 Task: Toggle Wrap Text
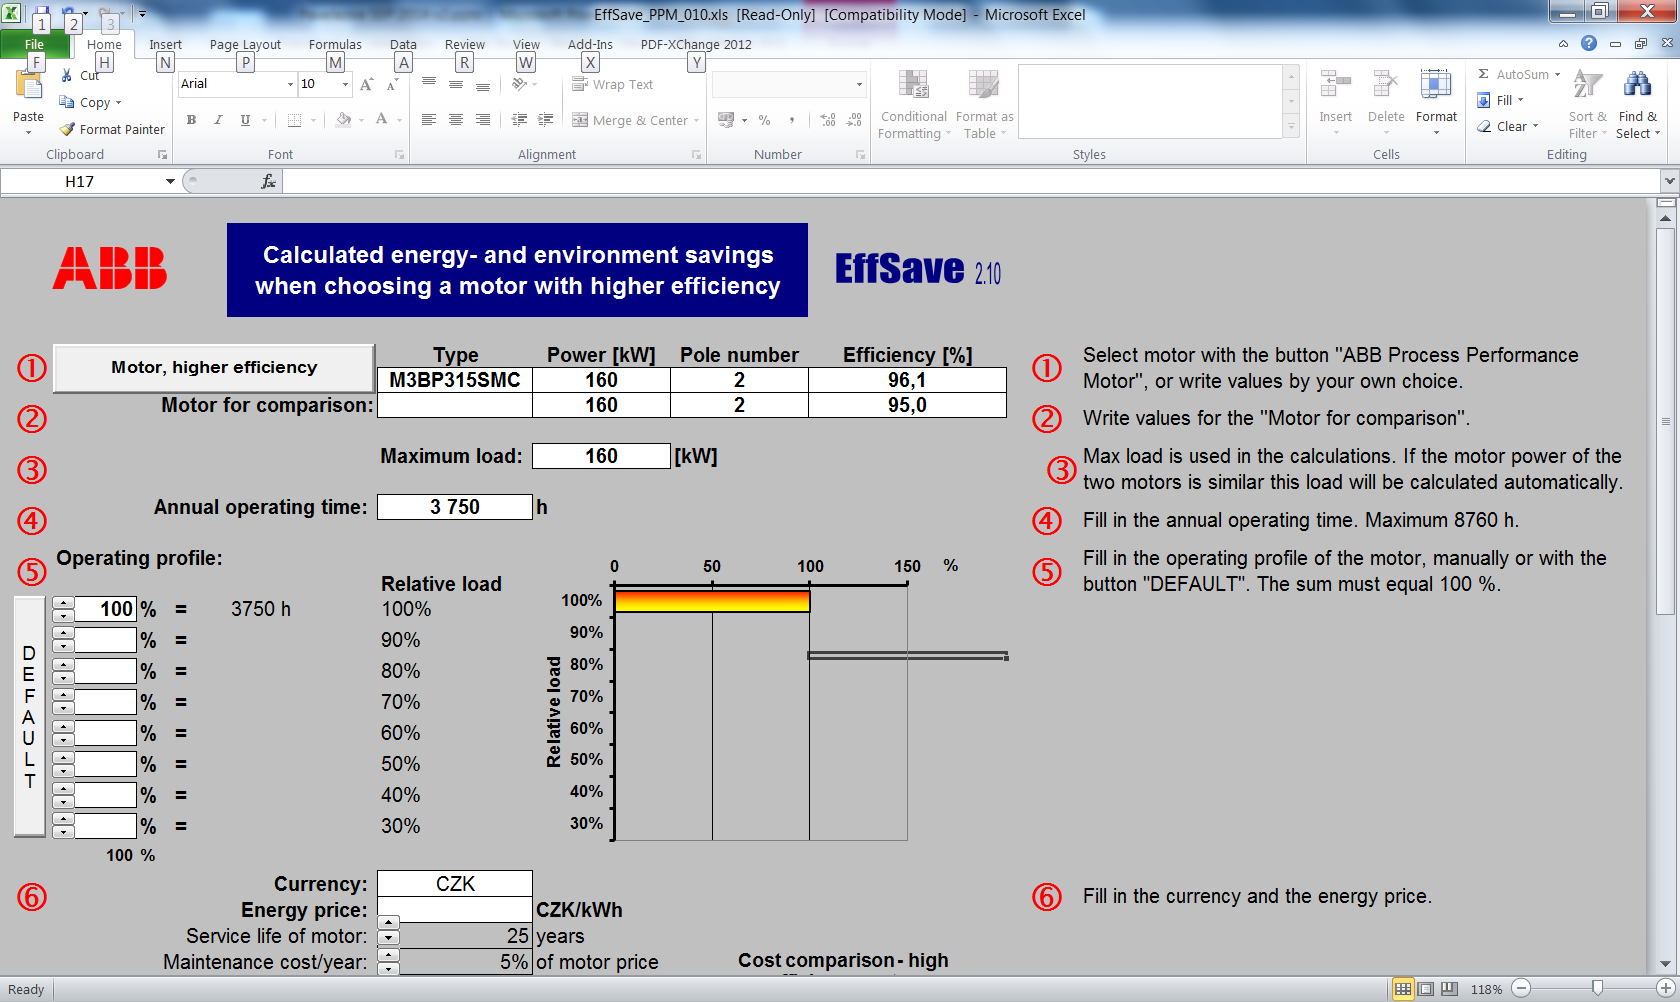[612, 84]
